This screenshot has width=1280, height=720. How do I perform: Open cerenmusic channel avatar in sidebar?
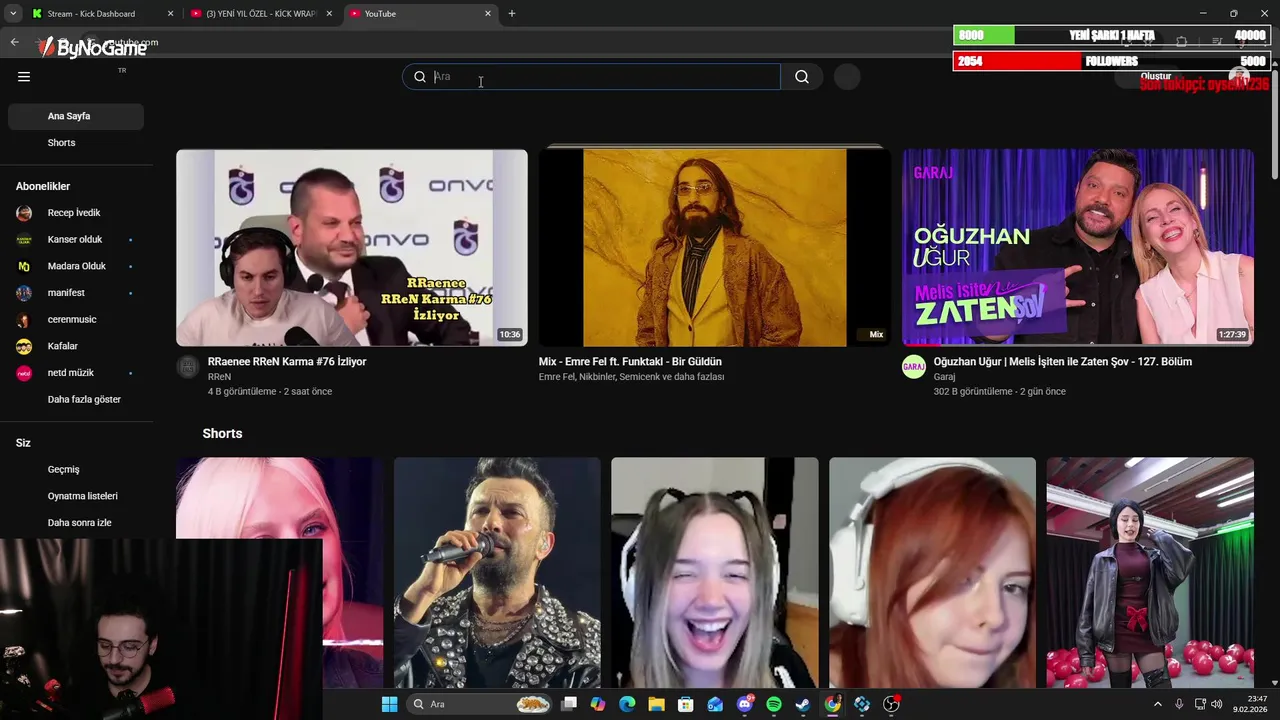(24, 320)
